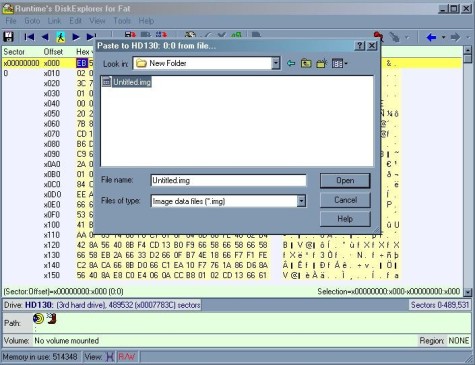Click the red pin icon in toolbar
Viewport: 475px width, 365px height.
378,36
